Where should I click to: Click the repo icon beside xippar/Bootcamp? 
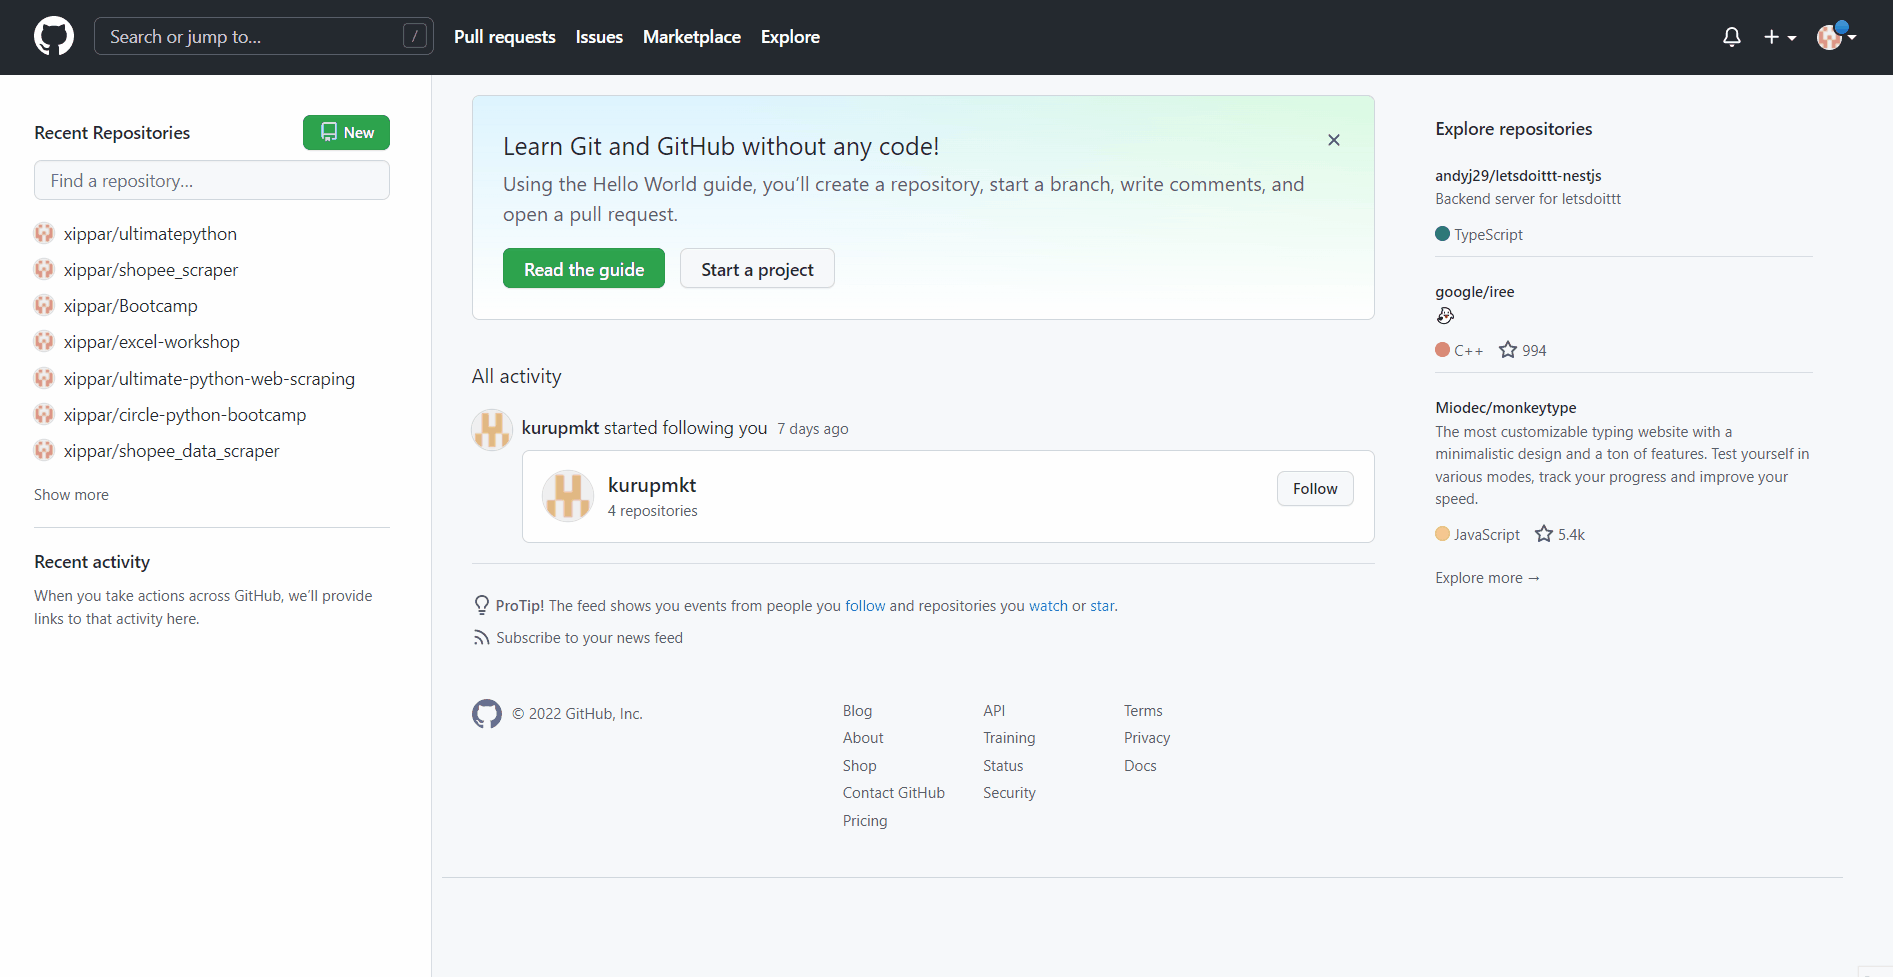[x=43, y=305]
